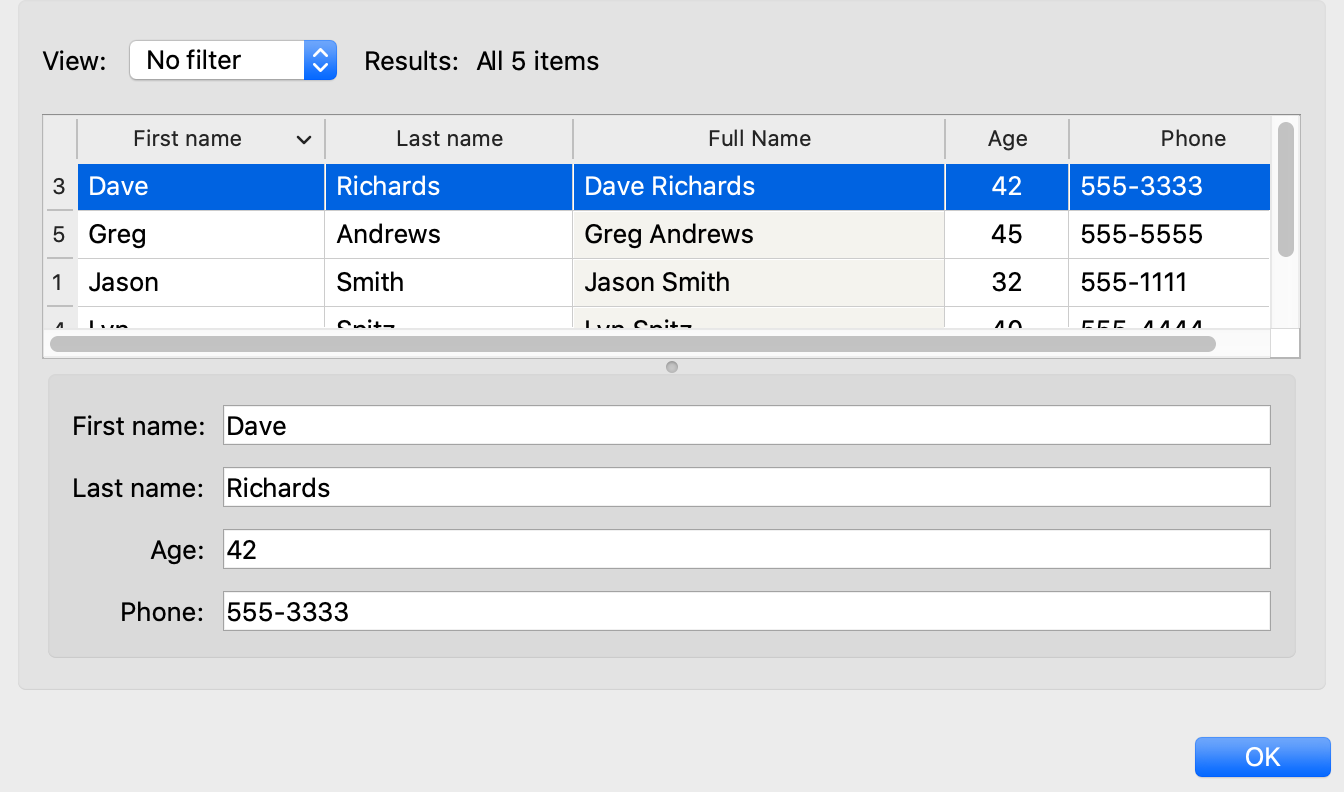The width and height of the screenshot is (1344, 792).
Task: Sort by Last name column header
Action: [x=449, y=139]
